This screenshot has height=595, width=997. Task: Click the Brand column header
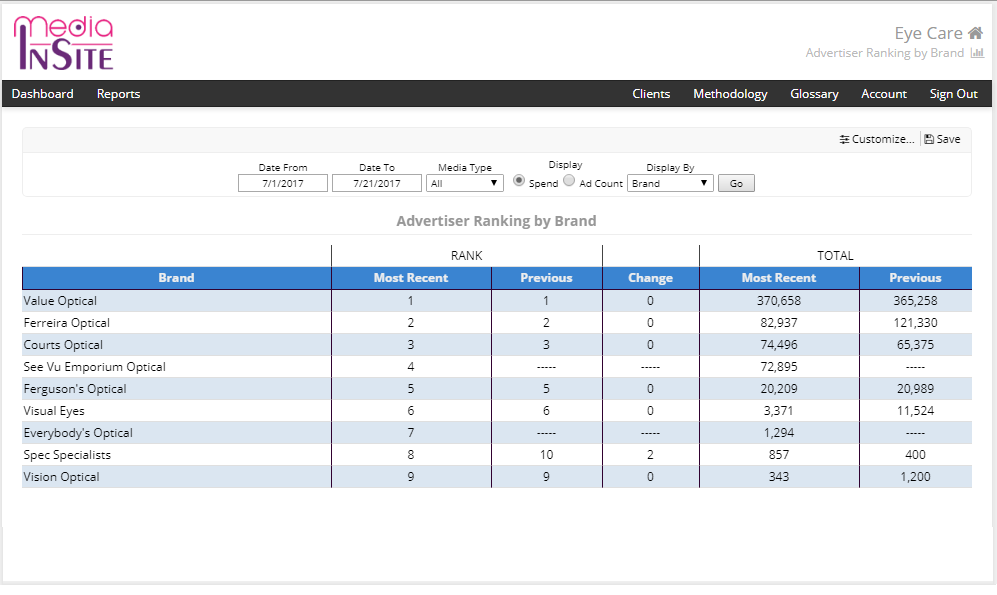pos(177,278)
